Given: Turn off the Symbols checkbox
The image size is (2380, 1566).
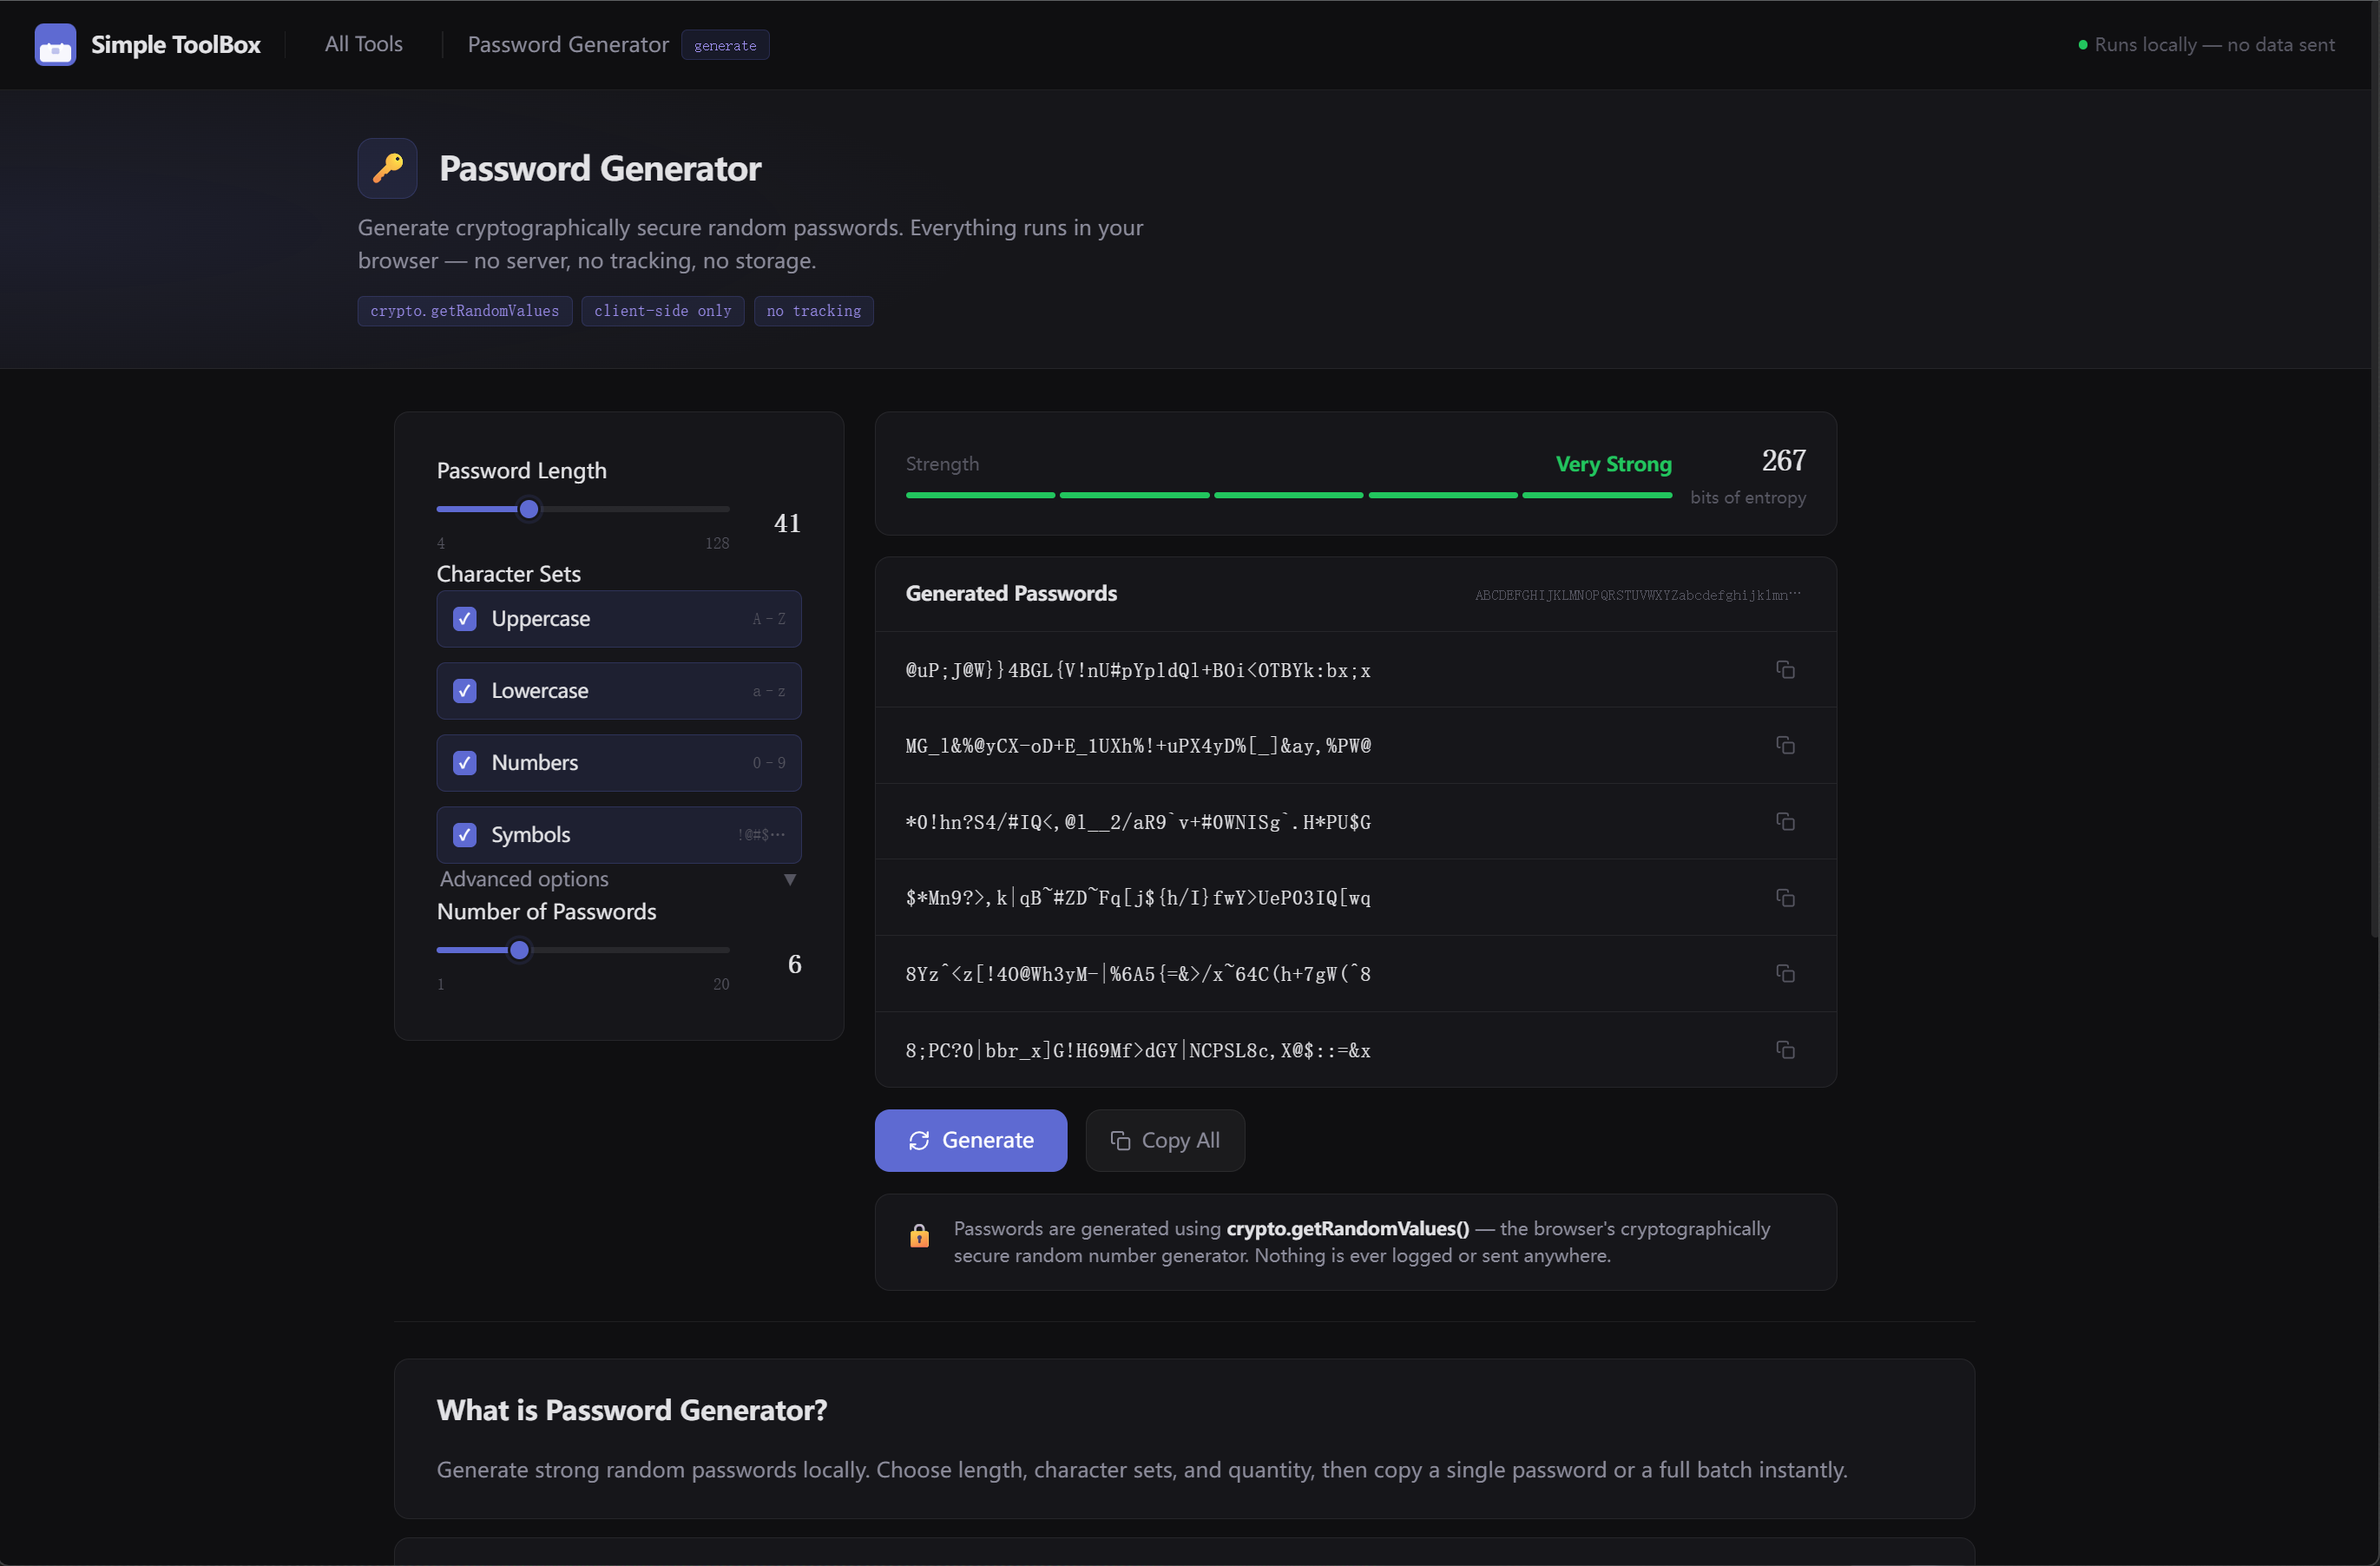Looking at the screenshot, I should [464, 835].
